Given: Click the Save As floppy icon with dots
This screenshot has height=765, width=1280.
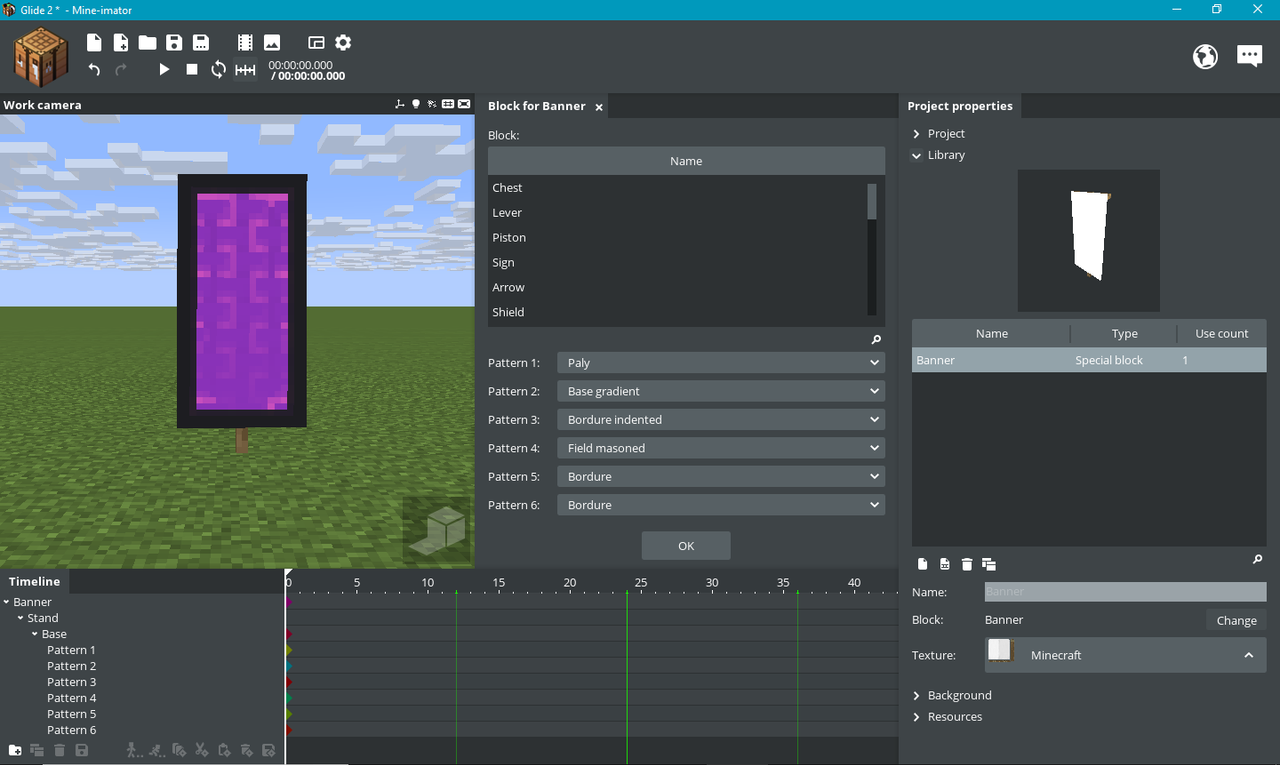Looking at the screenshot, I should tap(201, 42).
